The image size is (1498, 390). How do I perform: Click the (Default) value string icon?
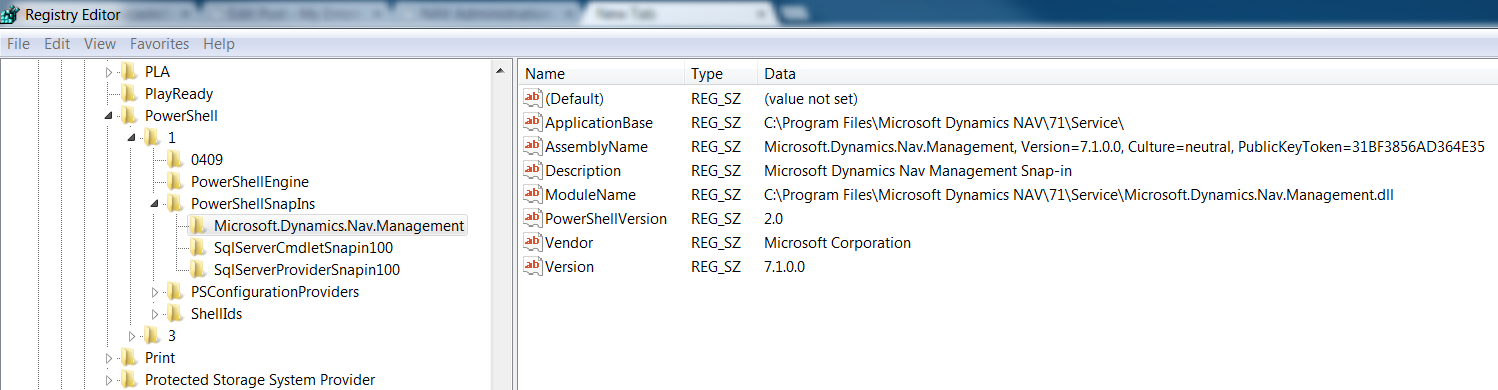pos(533,99)
